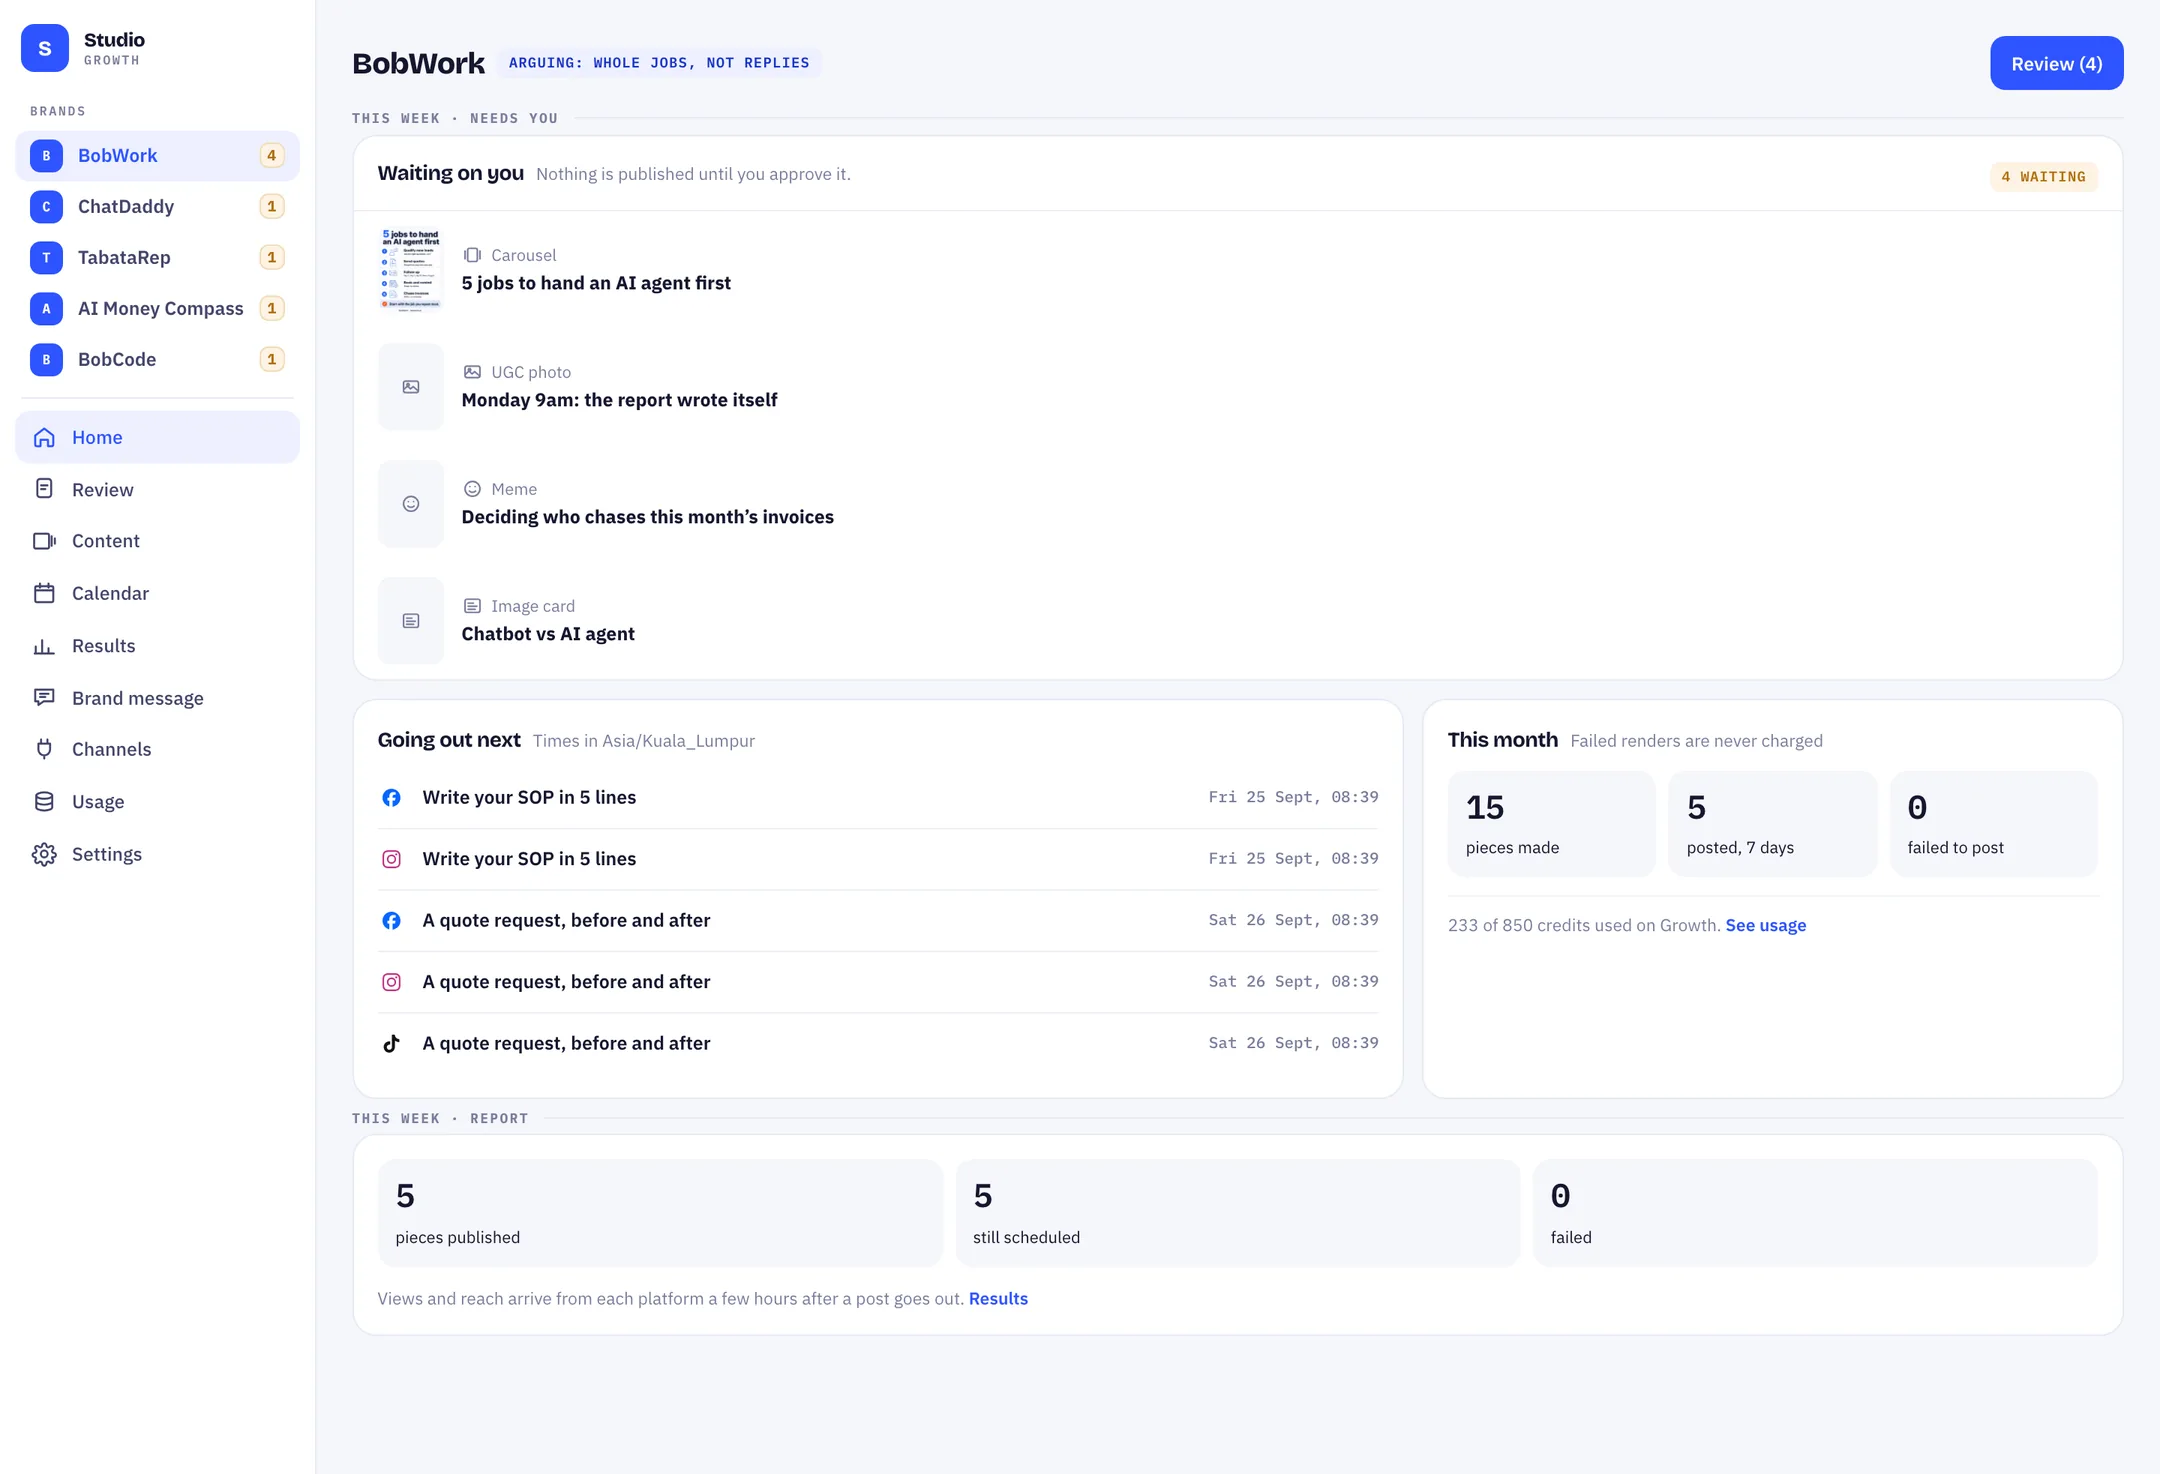The width and height of the screenshot is (2160, 1474).
Task: Click the brand tagline 'ARGUING: WHOLE JOBS, NOT REPLIES'
Action: [x=659, y=63]
